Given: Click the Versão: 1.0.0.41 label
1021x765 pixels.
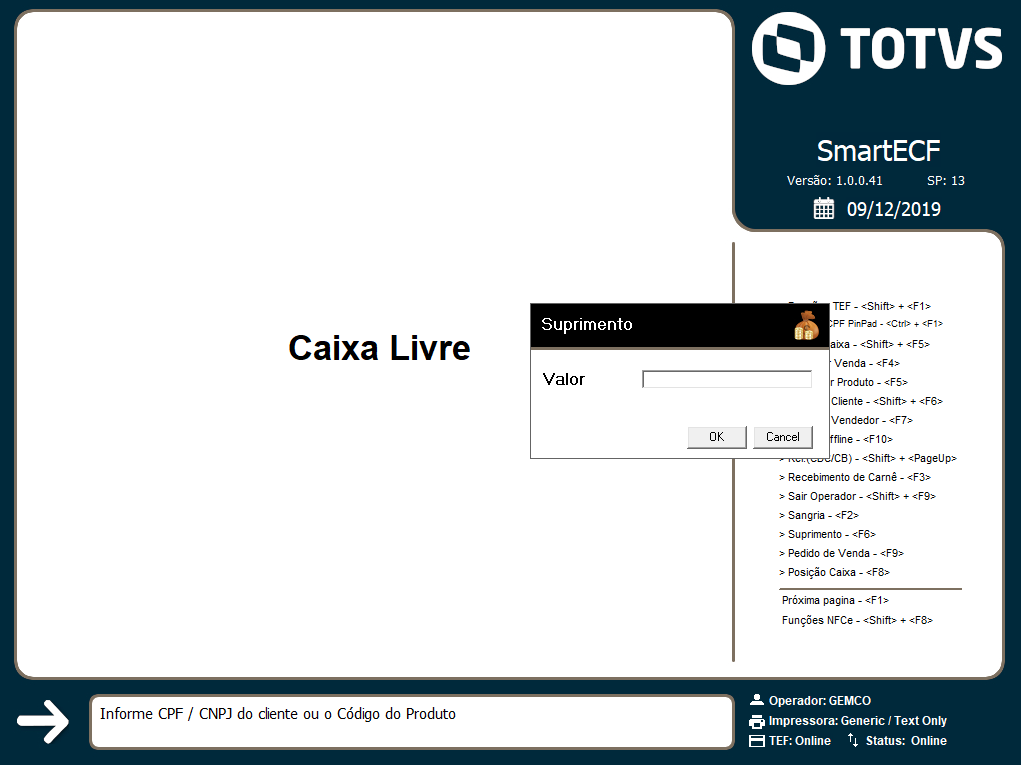Looking at the screenshot, I should [x=835, y=180].
